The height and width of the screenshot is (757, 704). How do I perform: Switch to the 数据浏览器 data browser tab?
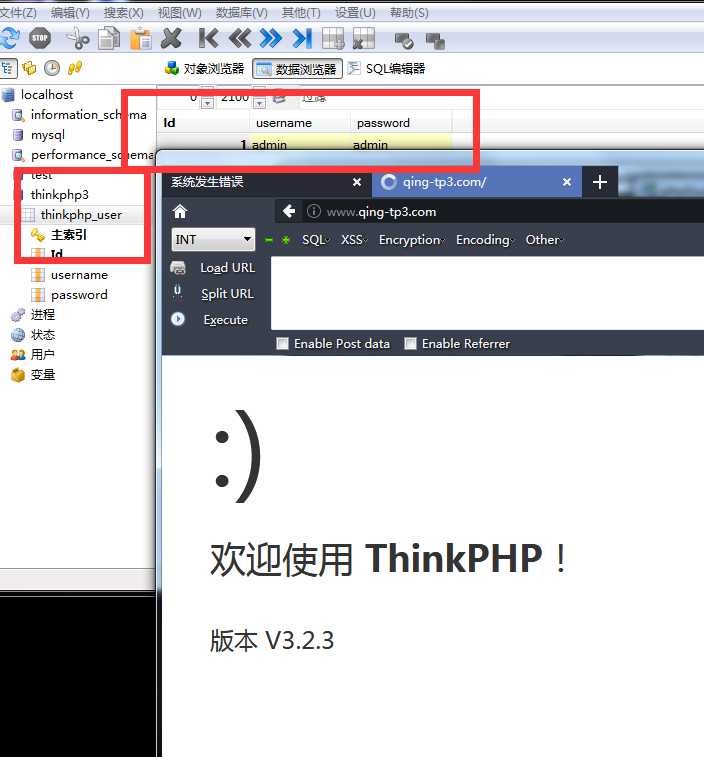point(297,69)
